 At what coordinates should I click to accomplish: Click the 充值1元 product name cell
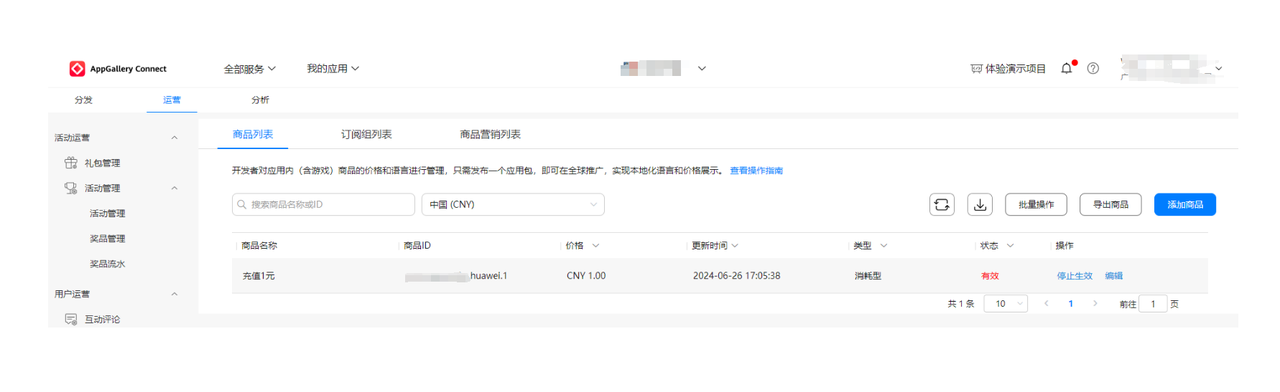[x=259, y=276]
